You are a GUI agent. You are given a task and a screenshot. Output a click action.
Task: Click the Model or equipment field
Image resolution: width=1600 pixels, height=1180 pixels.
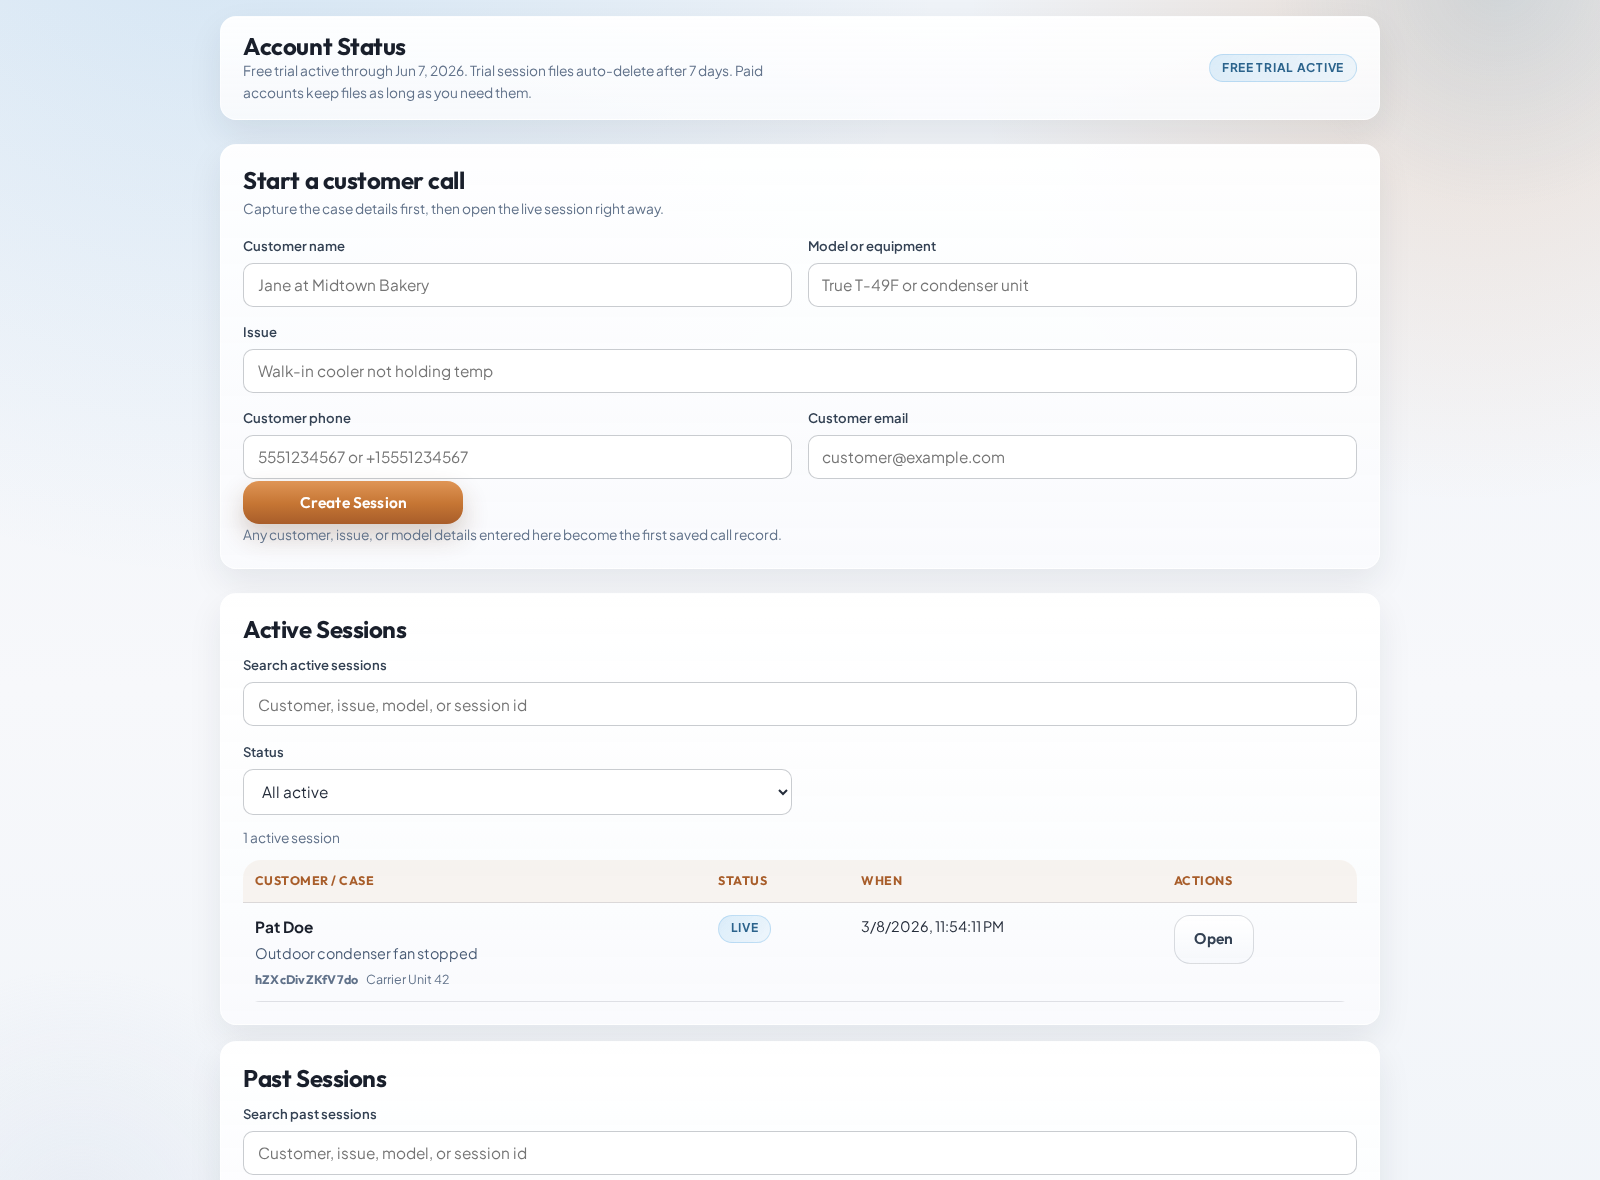tap(1081, 285)
